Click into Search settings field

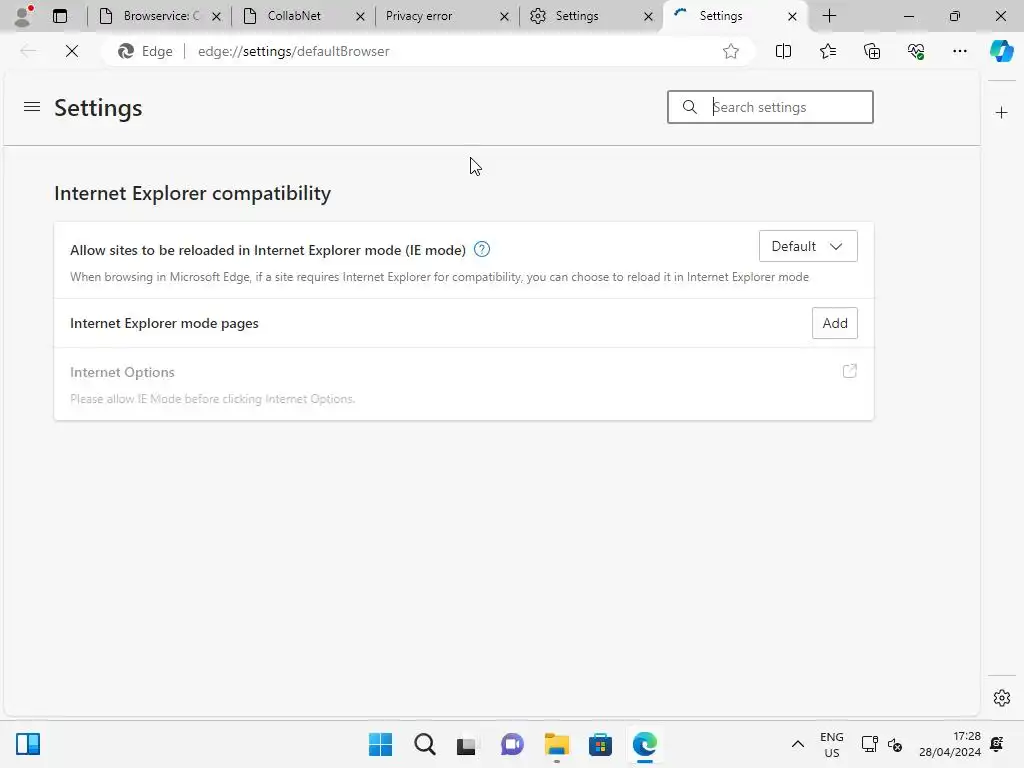770,107
